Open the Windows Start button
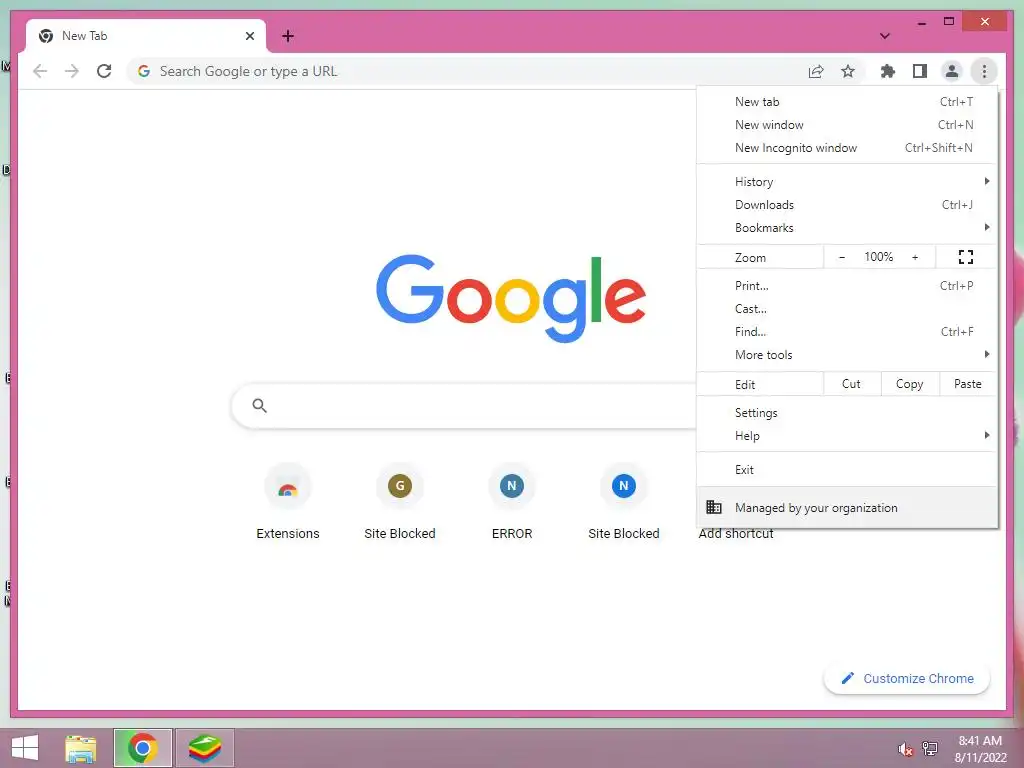The width and height of the screenshot is (1024, 768). pyautogui.click(x=24, y=748)
